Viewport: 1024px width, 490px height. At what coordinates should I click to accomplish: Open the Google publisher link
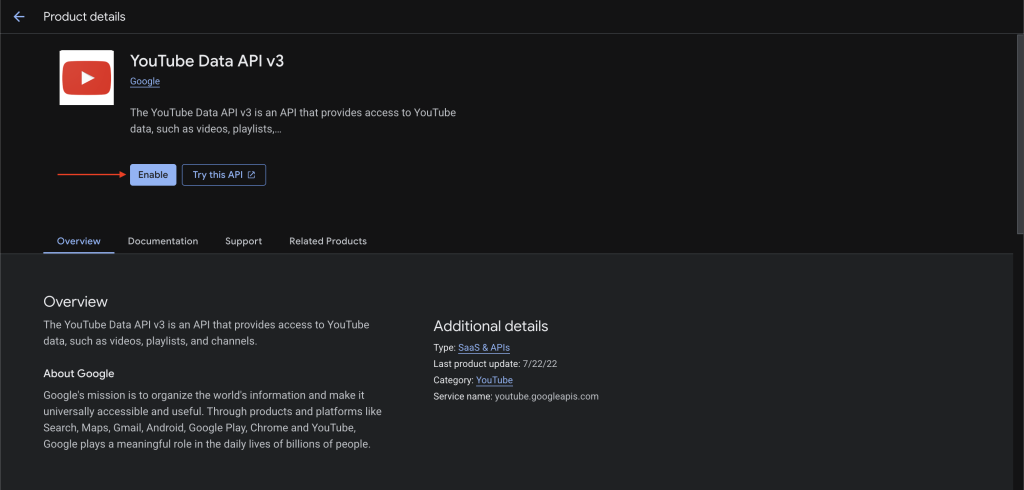pos(145,81)
